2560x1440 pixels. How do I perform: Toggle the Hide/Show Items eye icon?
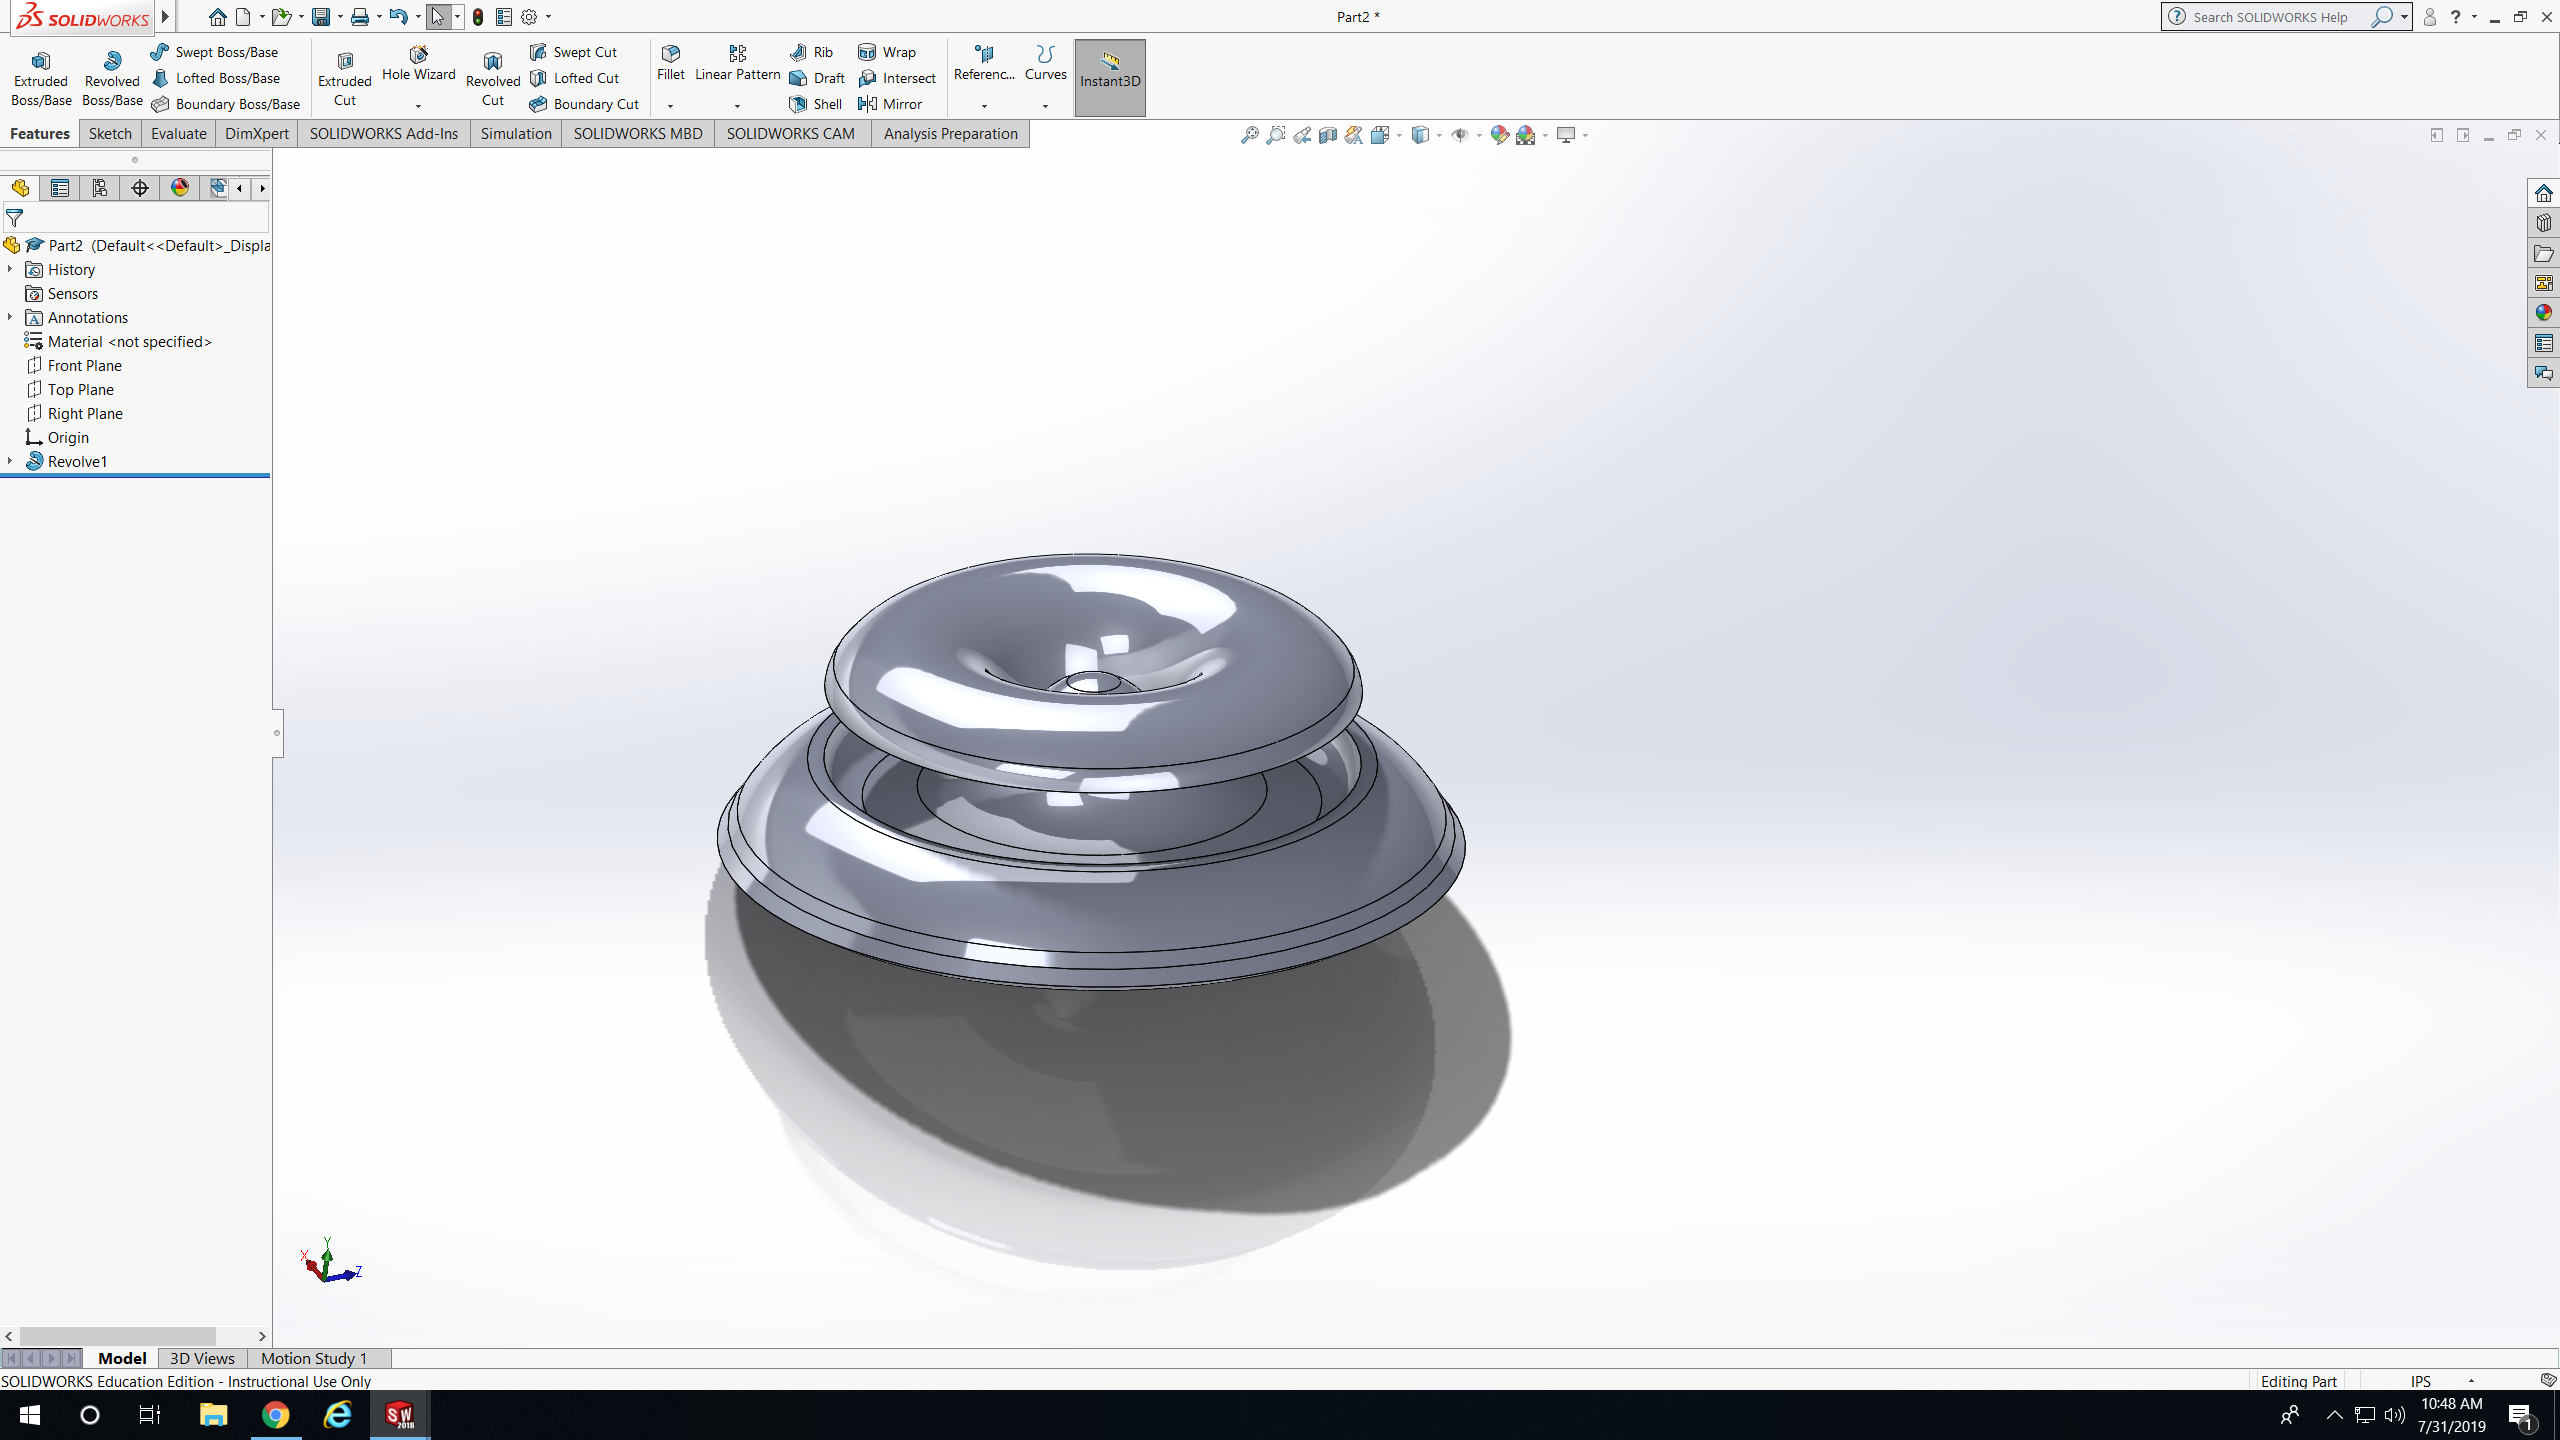point(1460,135)
